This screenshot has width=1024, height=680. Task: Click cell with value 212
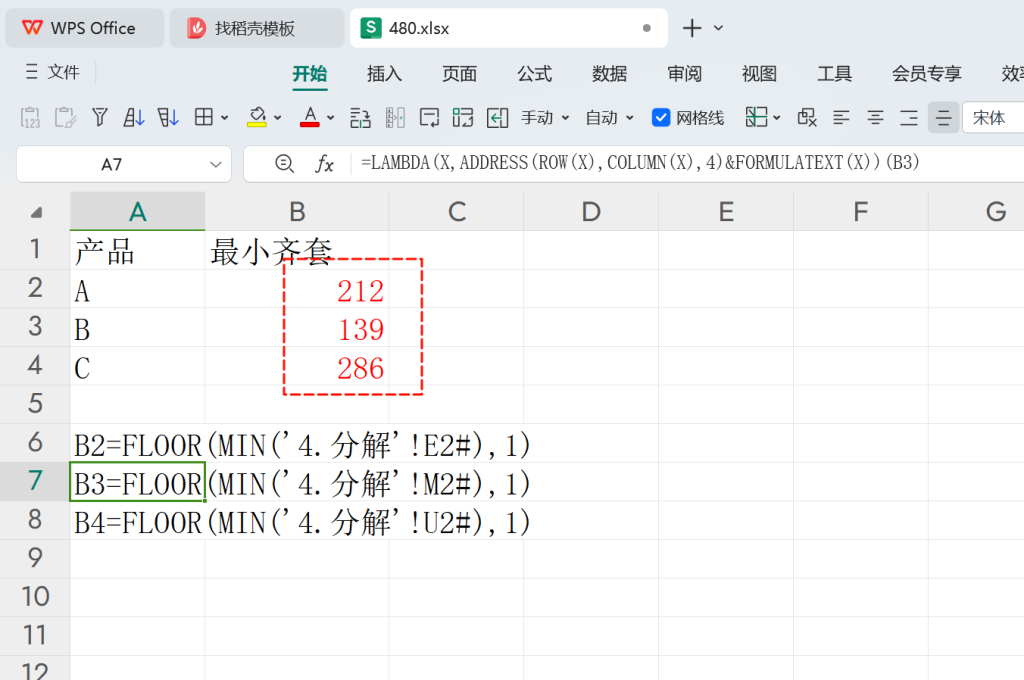297,289
